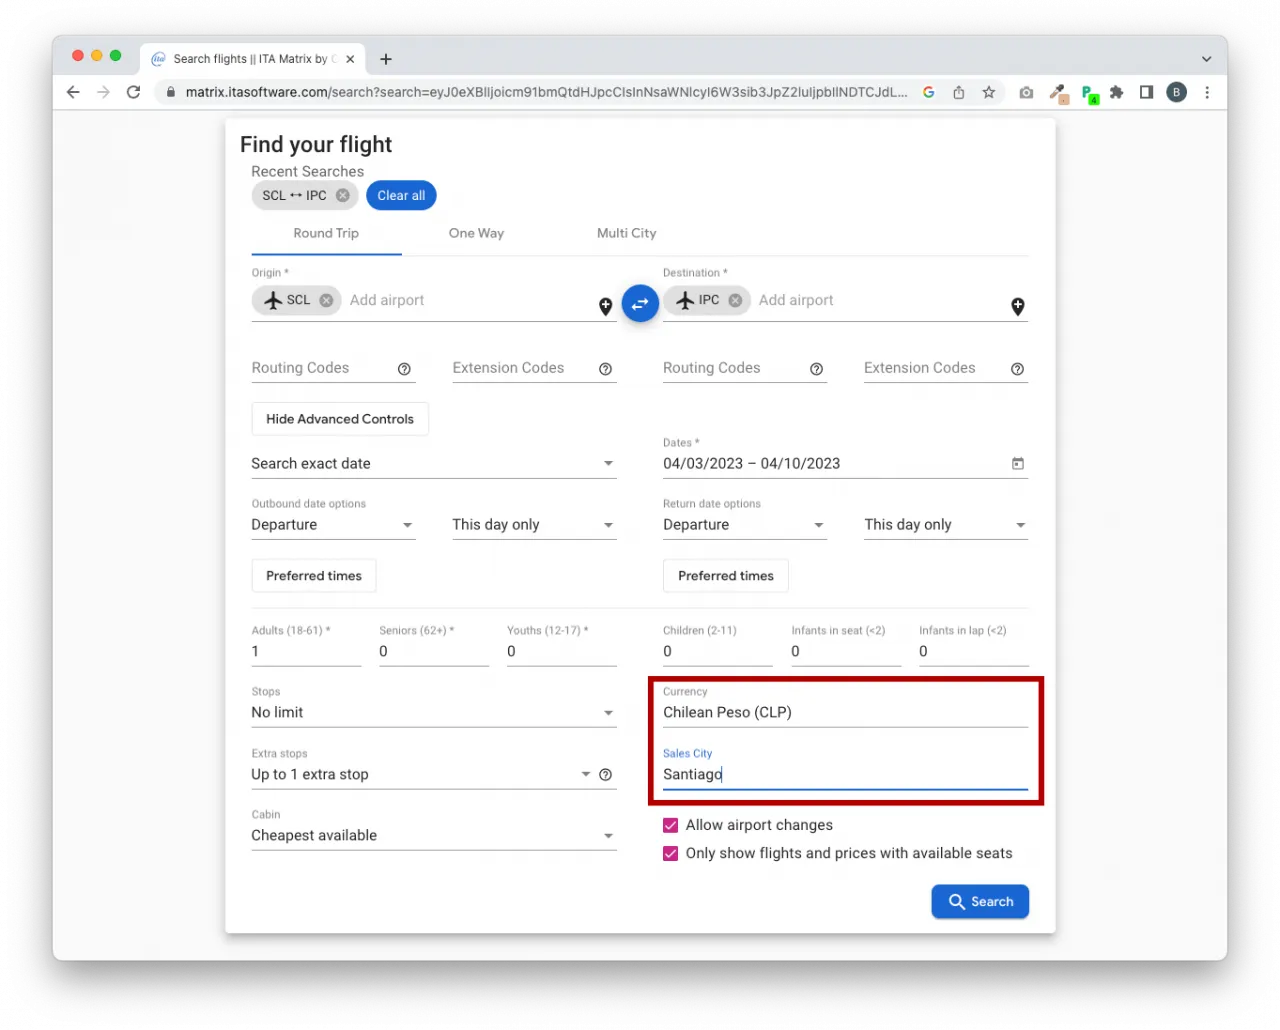The height and width of the screenshot is (1030, 1280).
Task: Open outbound This day only dropdown
Action: point(534,525)
